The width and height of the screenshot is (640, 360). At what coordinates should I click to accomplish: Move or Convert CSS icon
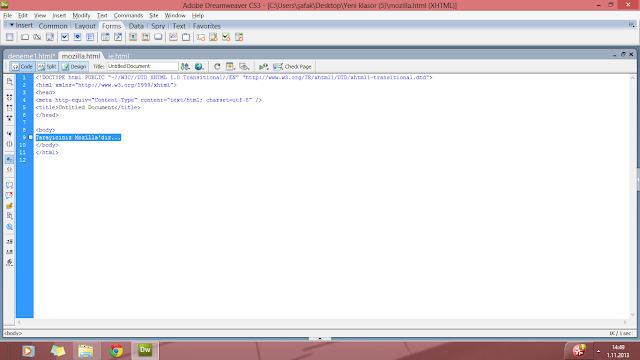point(9,227)
